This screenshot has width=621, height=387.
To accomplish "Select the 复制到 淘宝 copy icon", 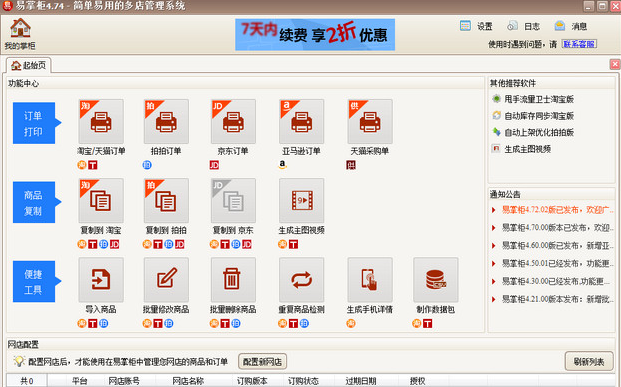I will click(x=101, y=200).
